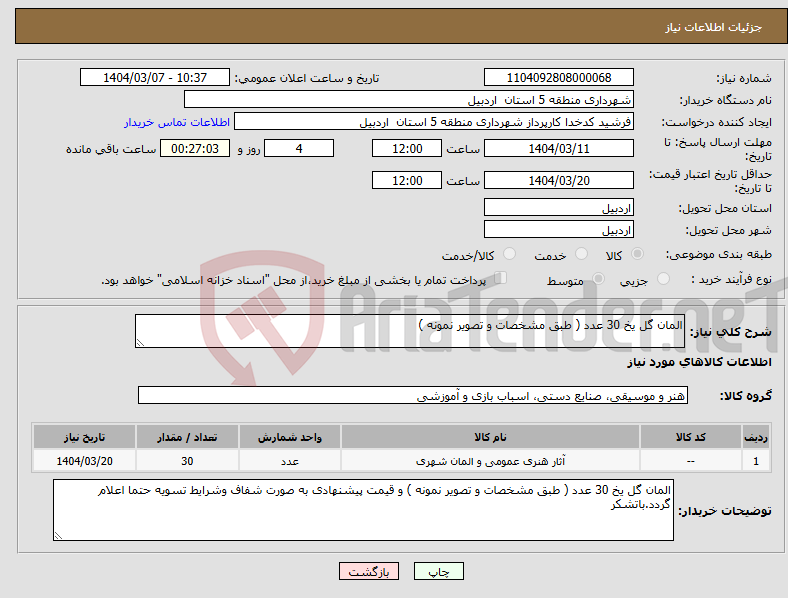
Task: Click the تاریخ نیاز column header
Action: point(84,437)
